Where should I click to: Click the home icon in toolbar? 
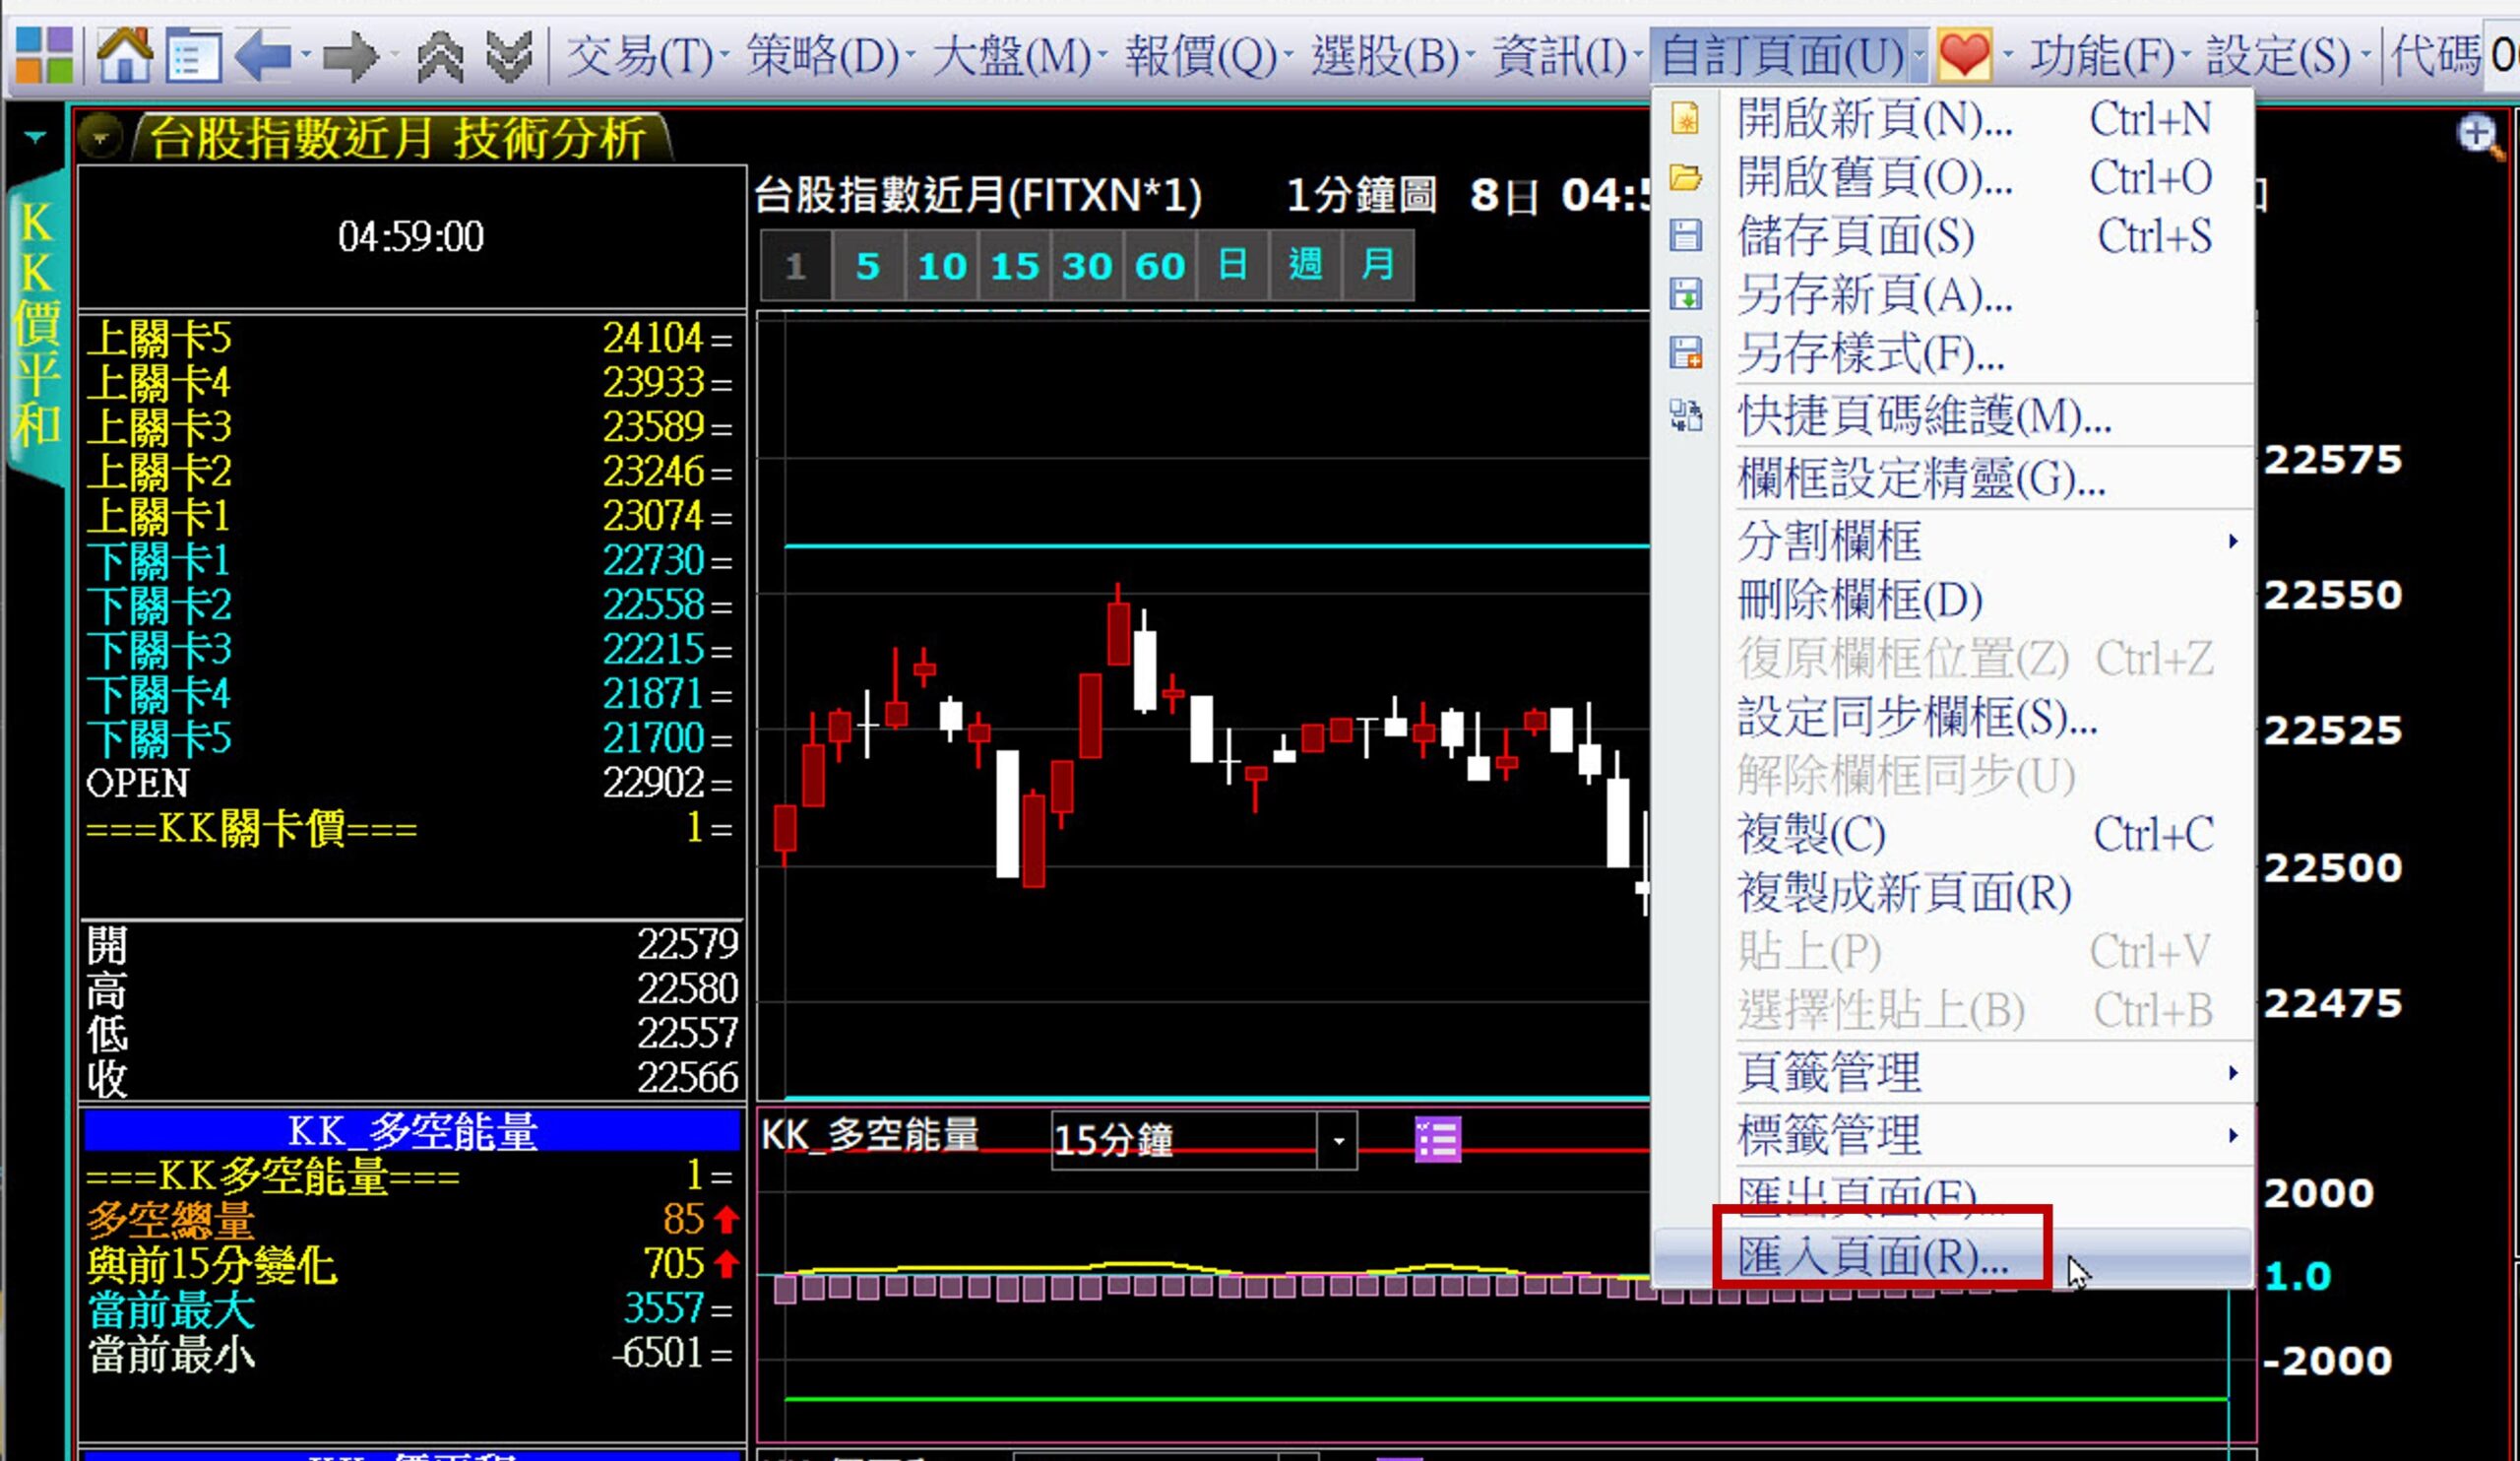click(x=124, y=55)
